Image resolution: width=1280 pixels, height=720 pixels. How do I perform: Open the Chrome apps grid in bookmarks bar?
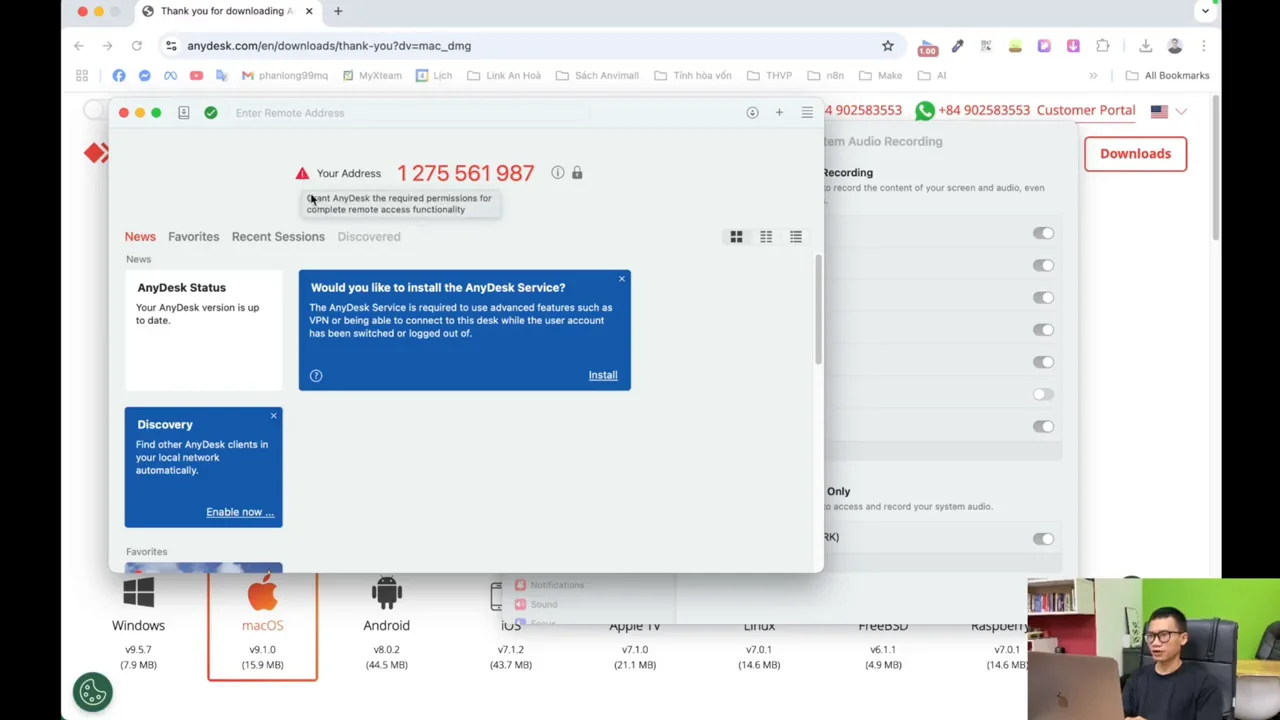pyautogui.click(x=82, y=75)
